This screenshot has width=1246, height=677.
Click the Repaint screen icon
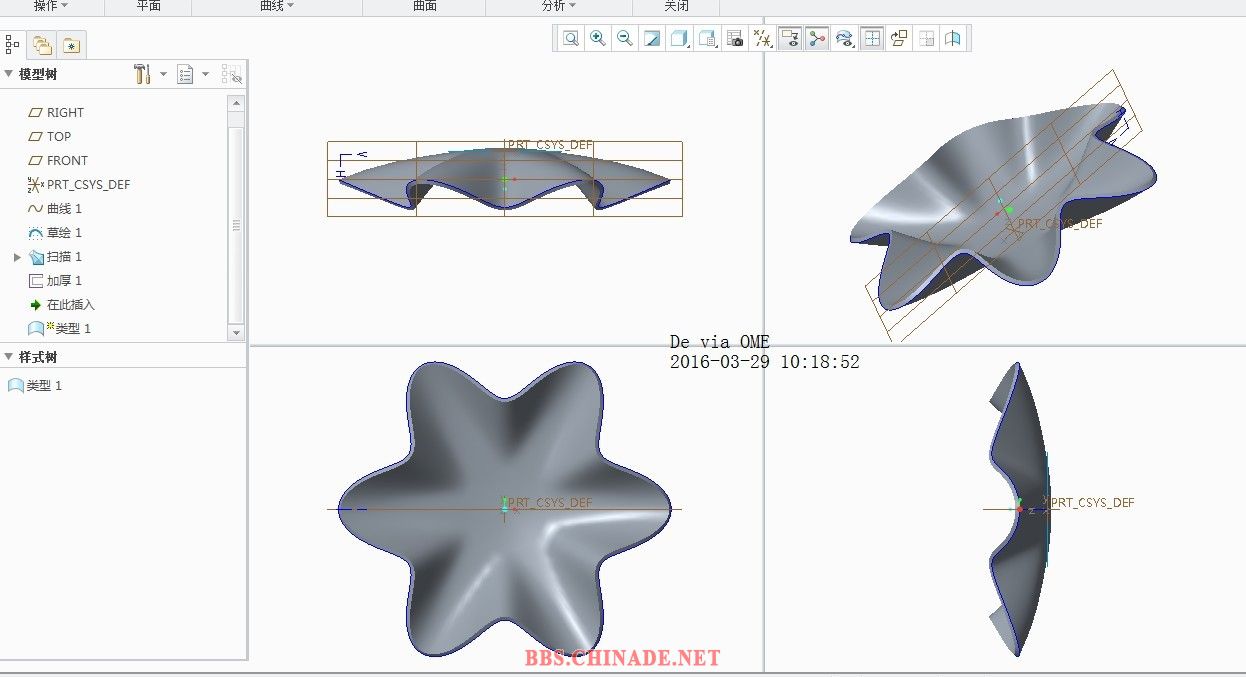tap(652, 39)
